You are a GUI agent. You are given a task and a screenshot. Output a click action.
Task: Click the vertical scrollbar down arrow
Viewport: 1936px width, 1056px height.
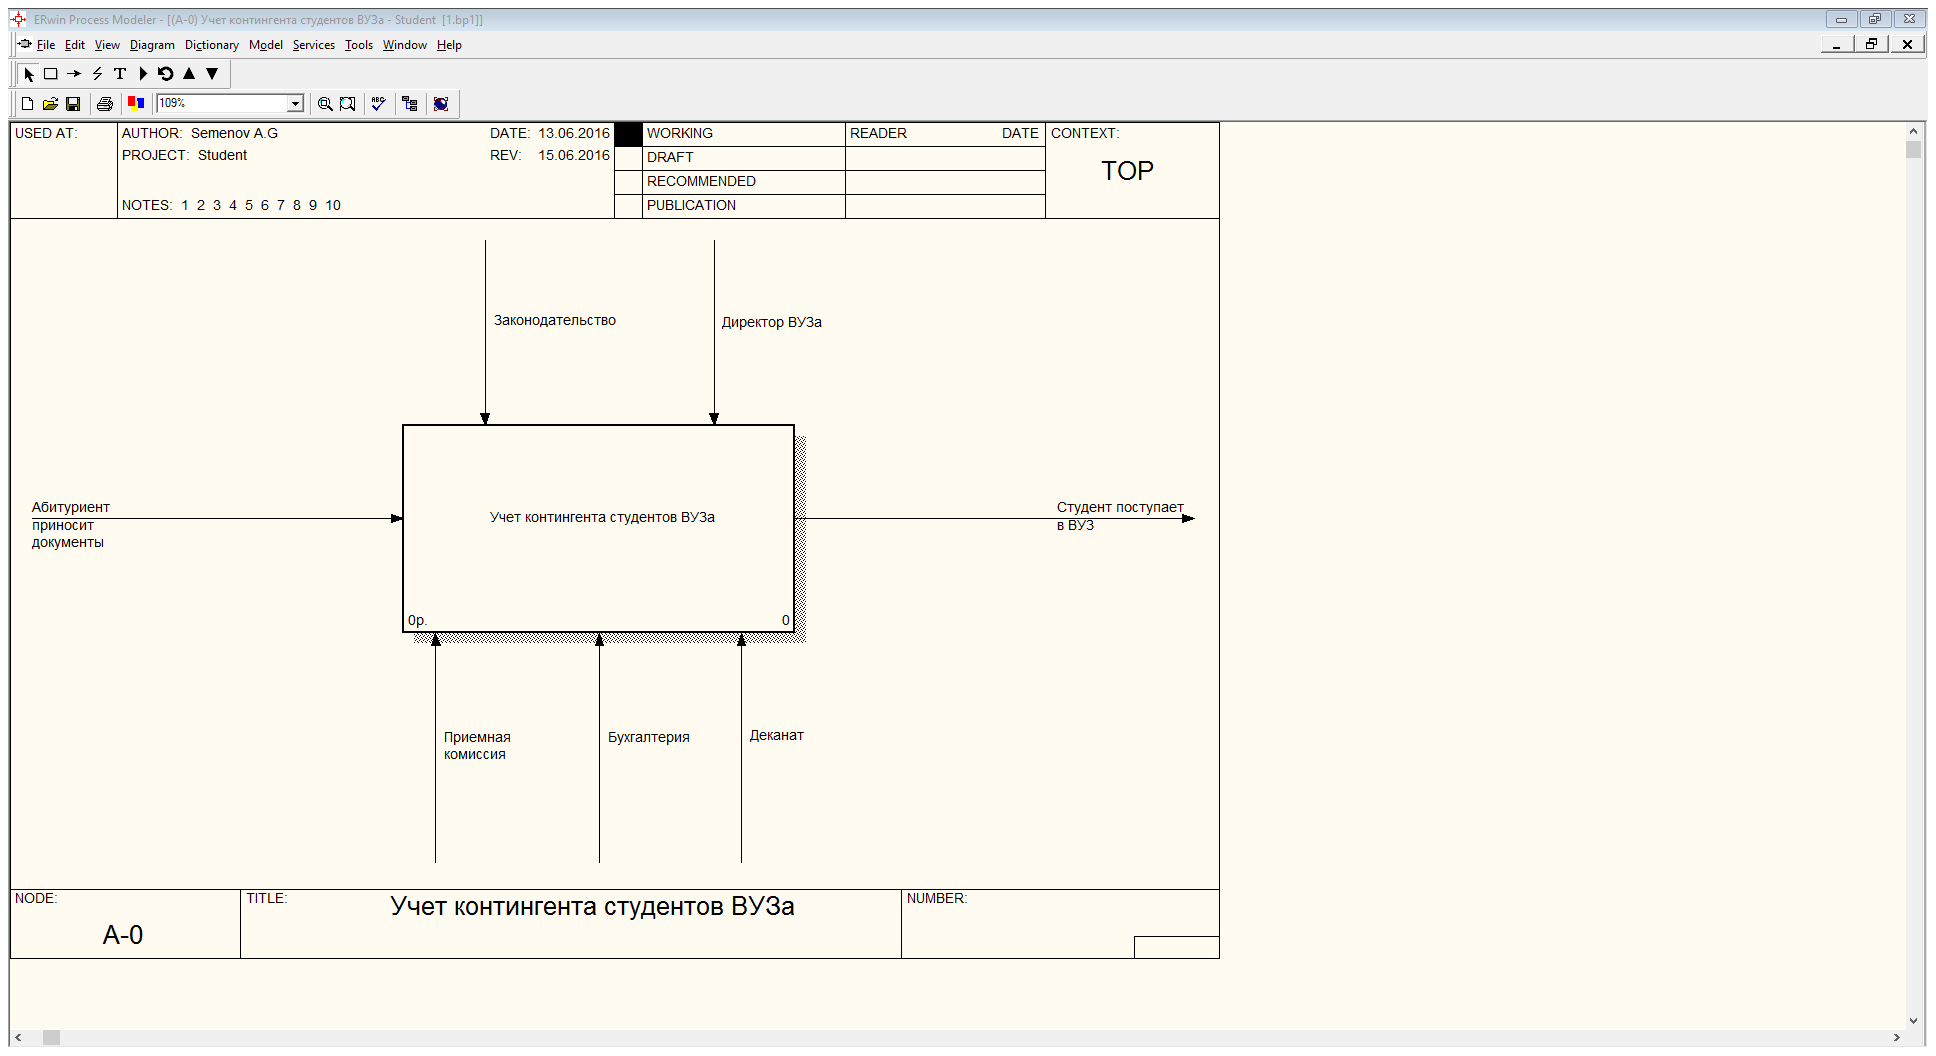[1913, 1021]
